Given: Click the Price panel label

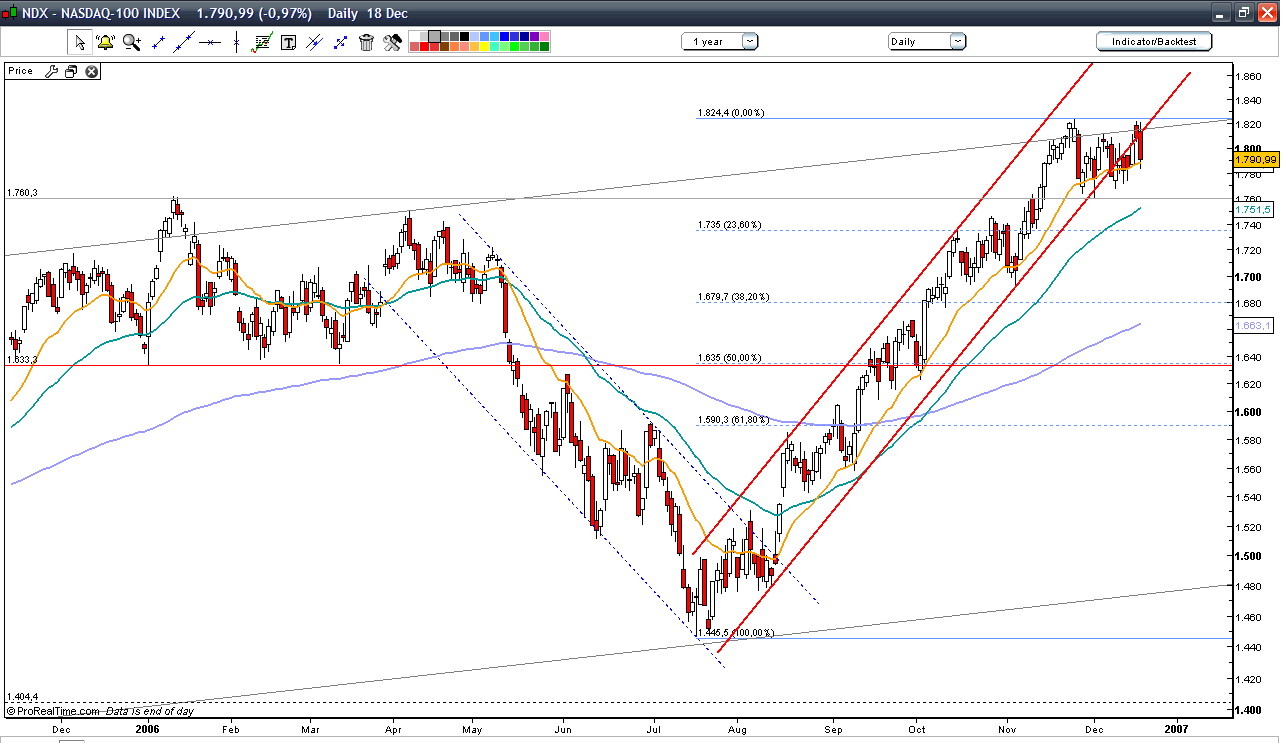Looking at the screenshot, I should [20, 71].
